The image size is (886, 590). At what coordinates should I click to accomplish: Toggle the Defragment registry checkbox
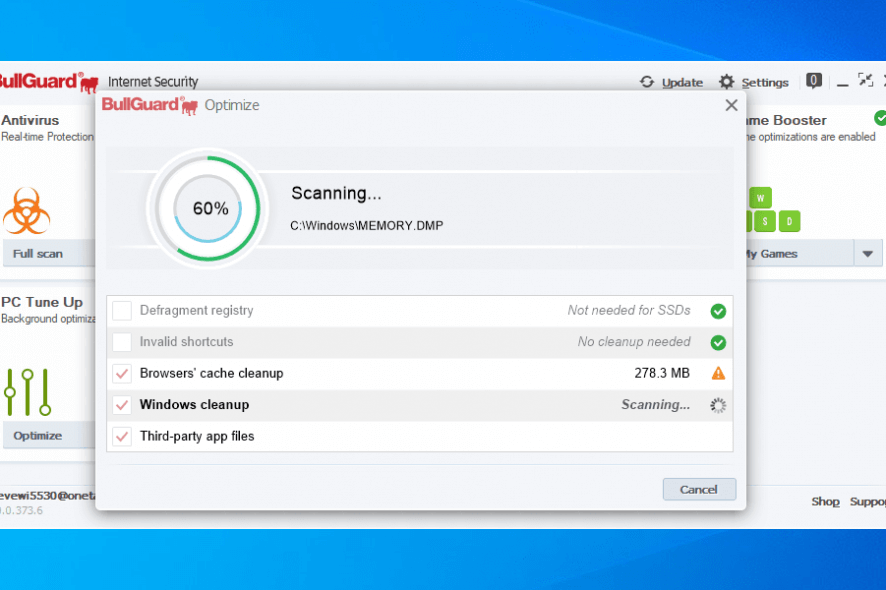pos(122,311)
